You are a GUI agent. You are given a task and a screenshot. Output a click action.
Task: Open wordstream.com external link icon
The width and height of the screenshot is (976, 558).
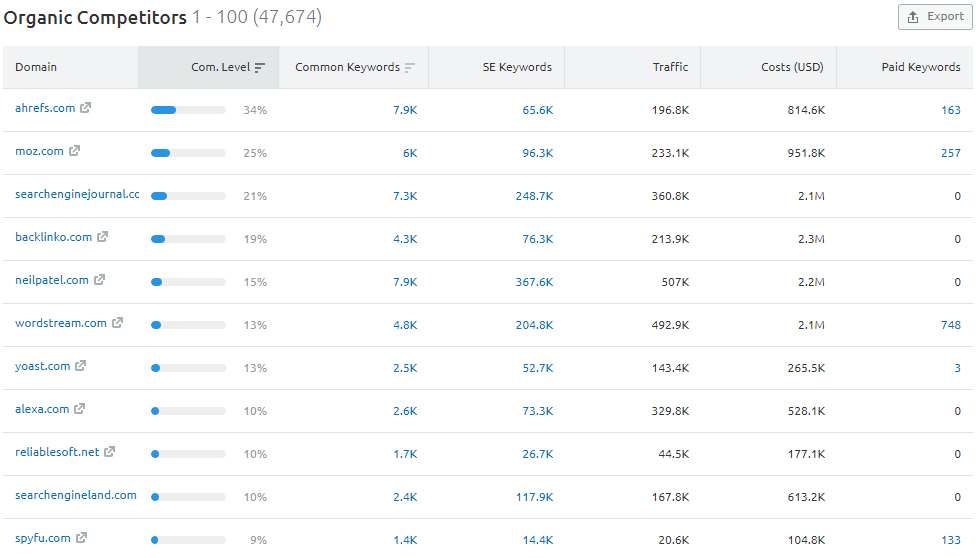click(x=117, y=323)
